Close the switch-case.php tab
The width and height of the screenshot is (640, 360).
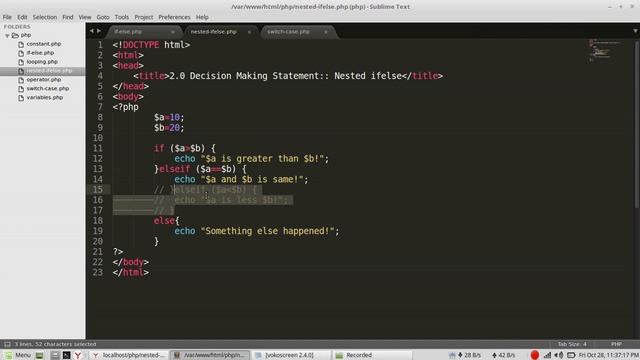pos(326,32)
